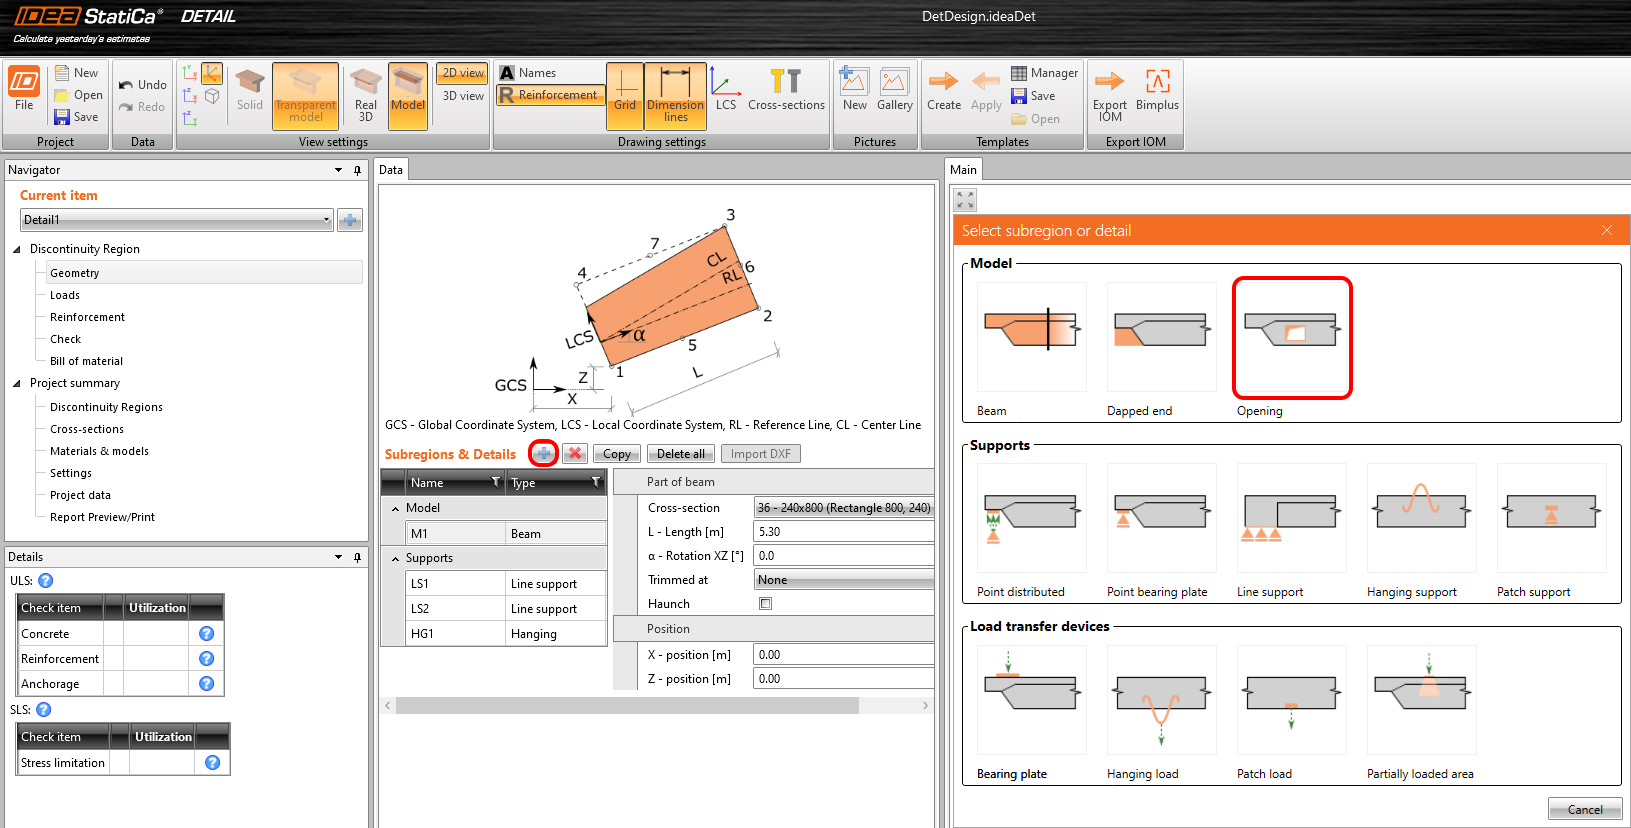Enable the Haunch checkbox
1631x828 pixels.
[x=765, y=604]
